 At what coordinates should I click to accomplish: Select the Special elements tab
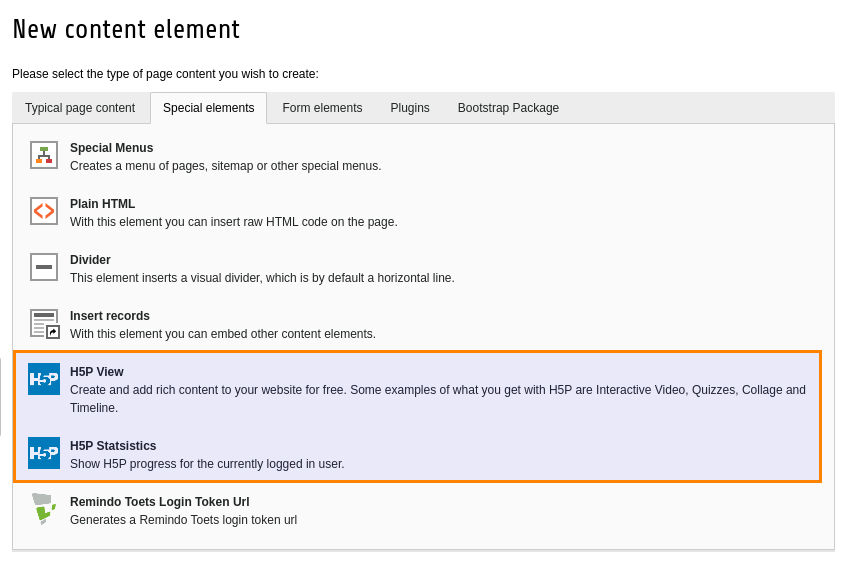tap(208, 108)
